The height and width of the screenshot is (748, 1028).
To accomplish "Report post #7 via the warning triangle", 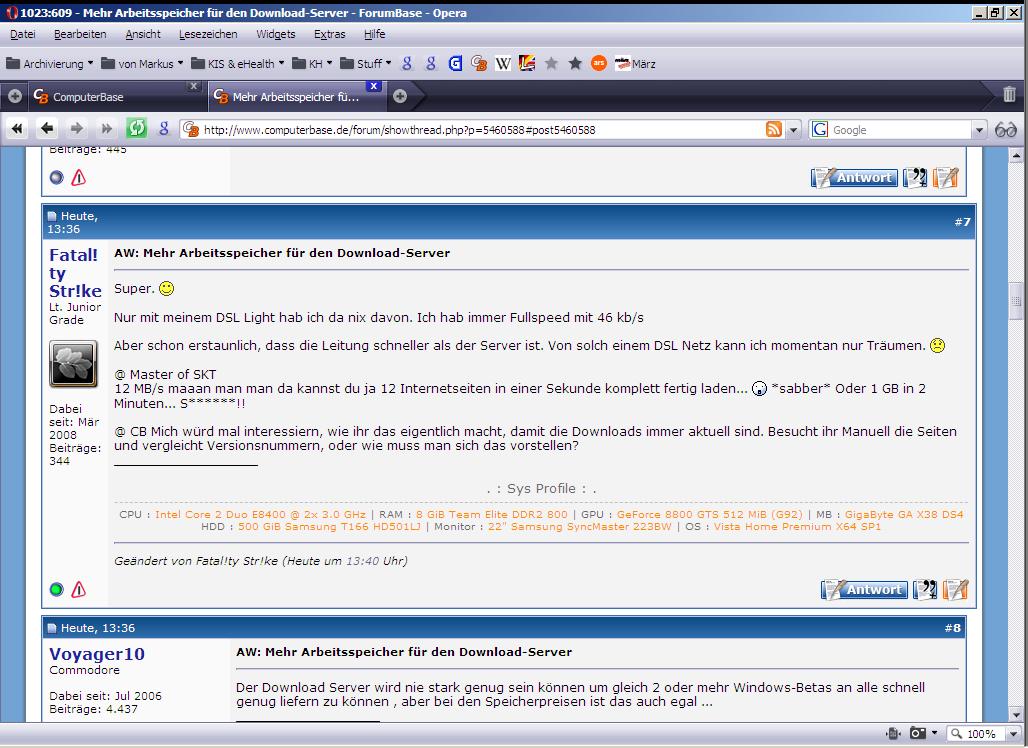I will 79,589.
